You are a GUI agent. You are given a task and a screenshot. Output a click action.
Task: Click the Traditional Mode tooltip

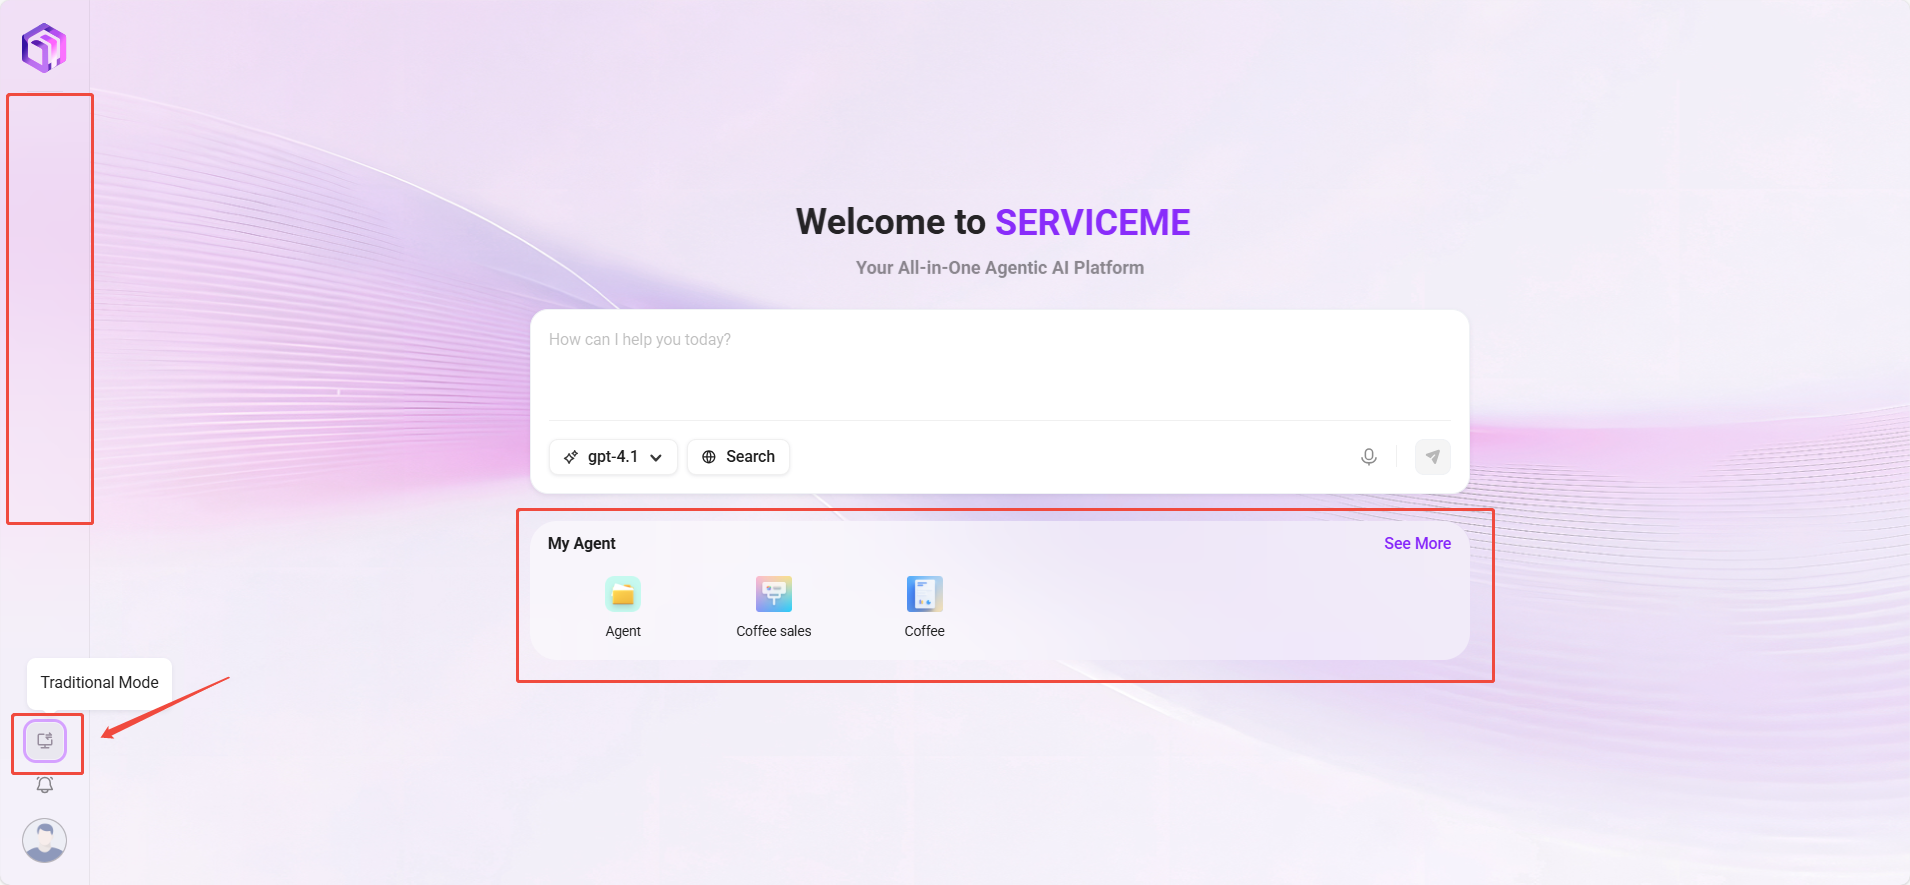pos(99,682)
